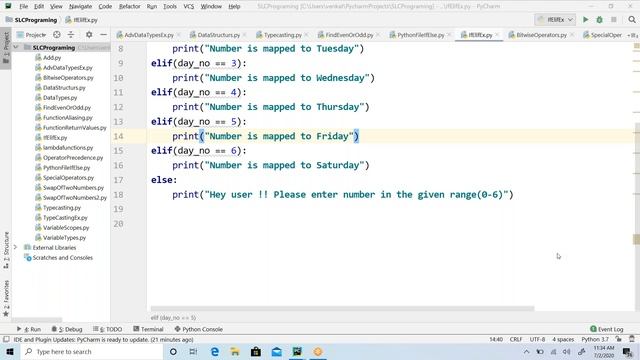640x360 pixels.
Task: Open the Terminal tool window
Action: click(x=148, y=329)
